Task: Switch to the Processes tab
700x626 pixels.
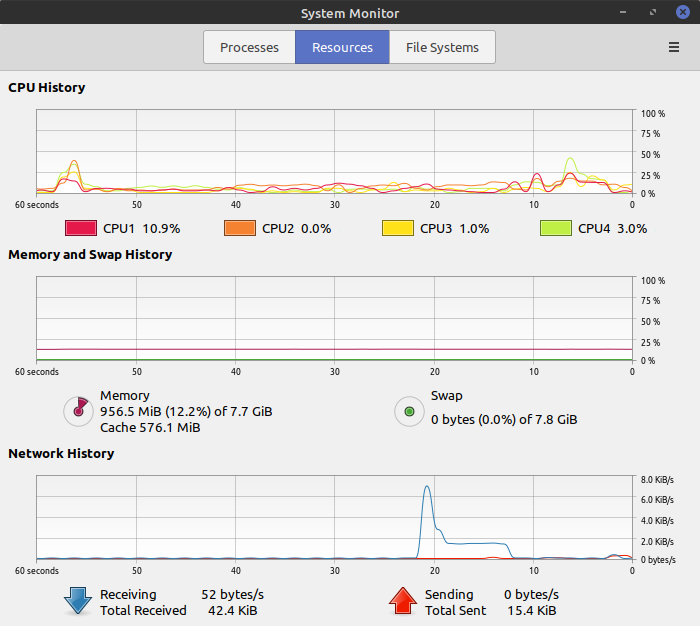Action: [249, 47]
